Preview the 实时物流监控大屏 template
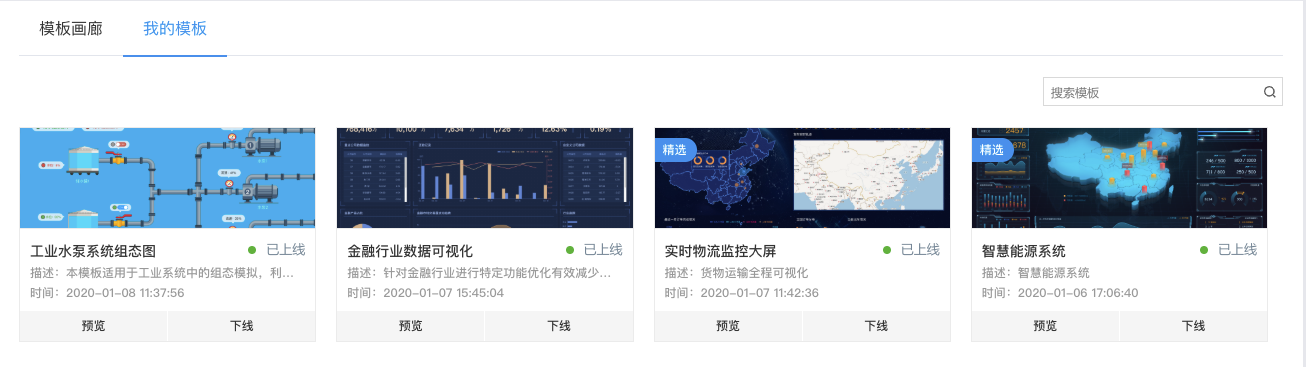Viewport: 1306px width, 367px height. (729, 326)
